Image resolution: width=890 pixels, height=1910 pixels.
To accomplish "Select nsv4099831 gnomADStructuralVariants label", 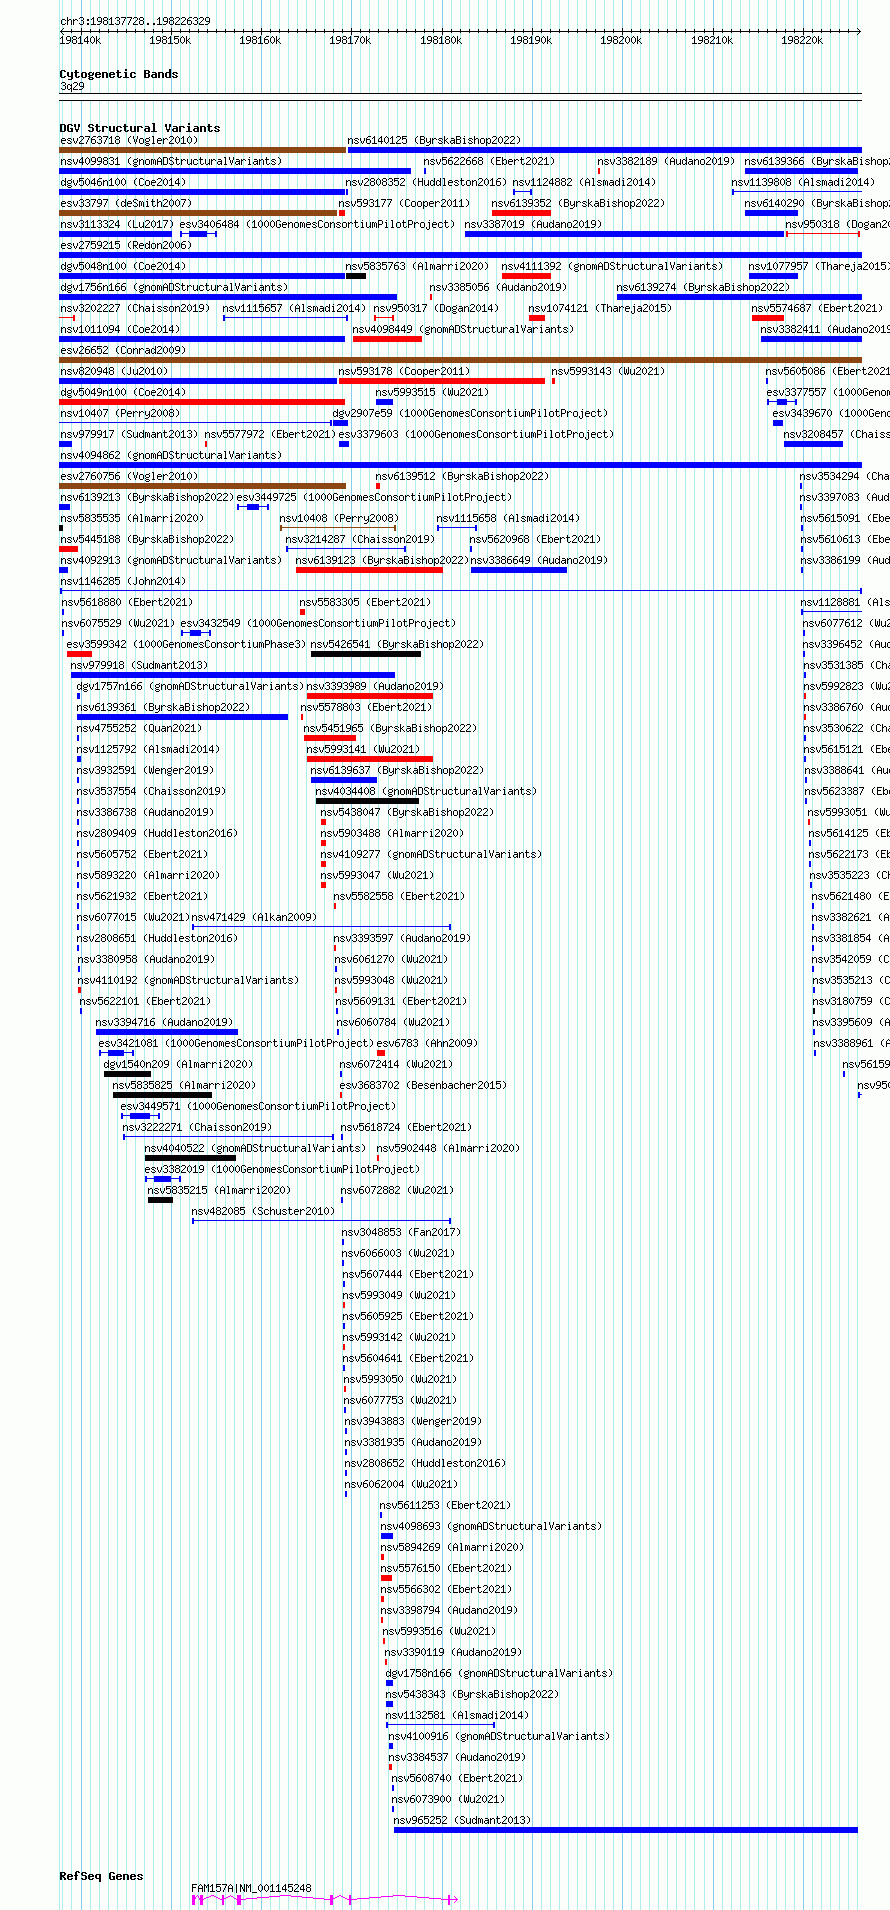I will coord(171,161).
